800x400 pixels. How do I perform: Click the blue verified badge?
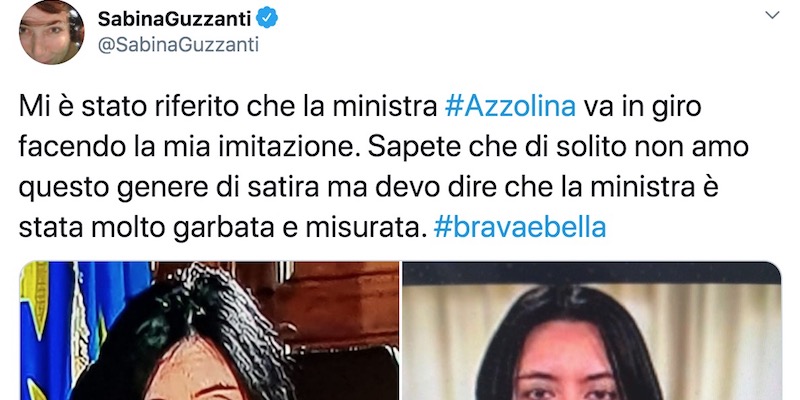click(x=267, y=19)
